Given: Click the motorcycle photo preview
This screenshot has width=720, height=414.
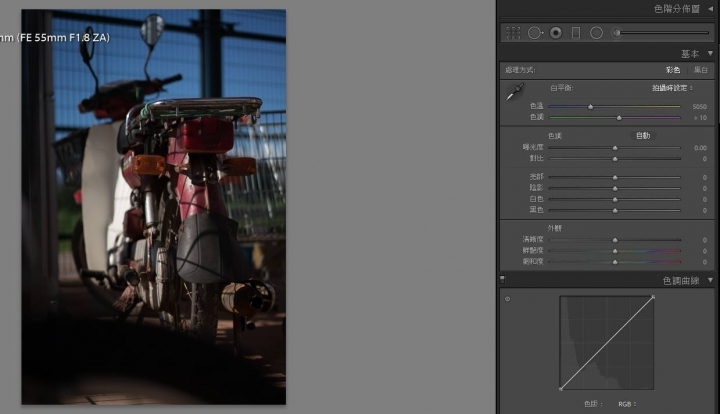Looking at the screenshot, I should pos(153,207).
